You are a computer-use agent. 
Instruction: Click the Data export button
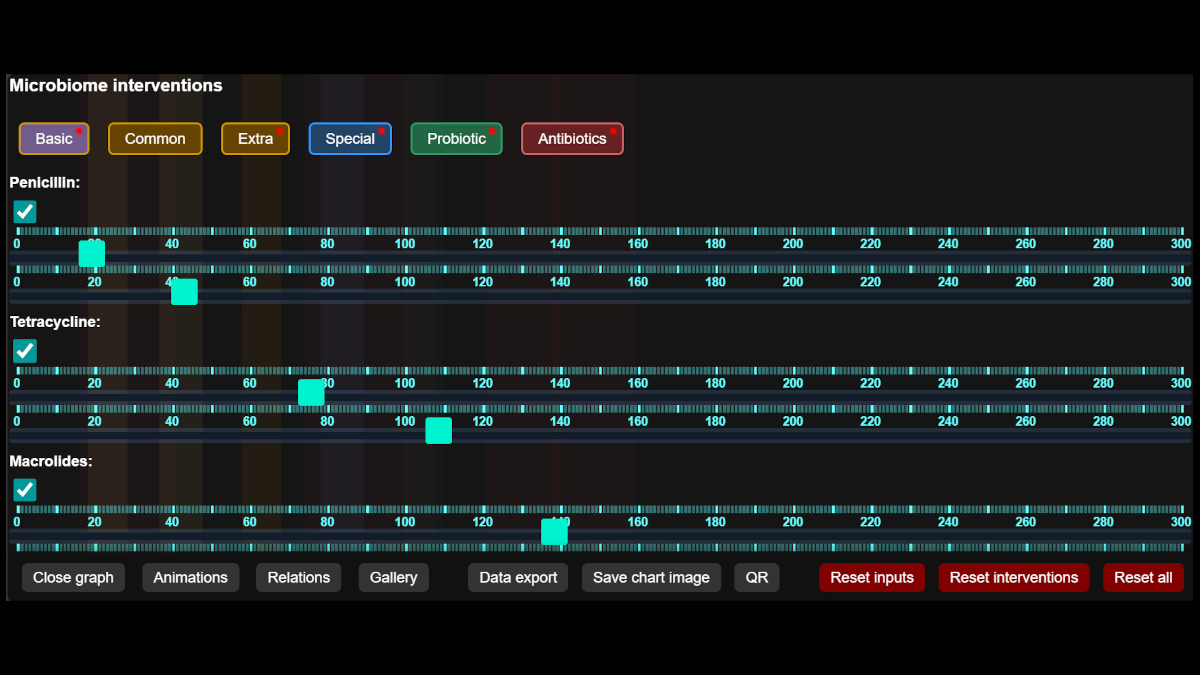tap(518, 578)
